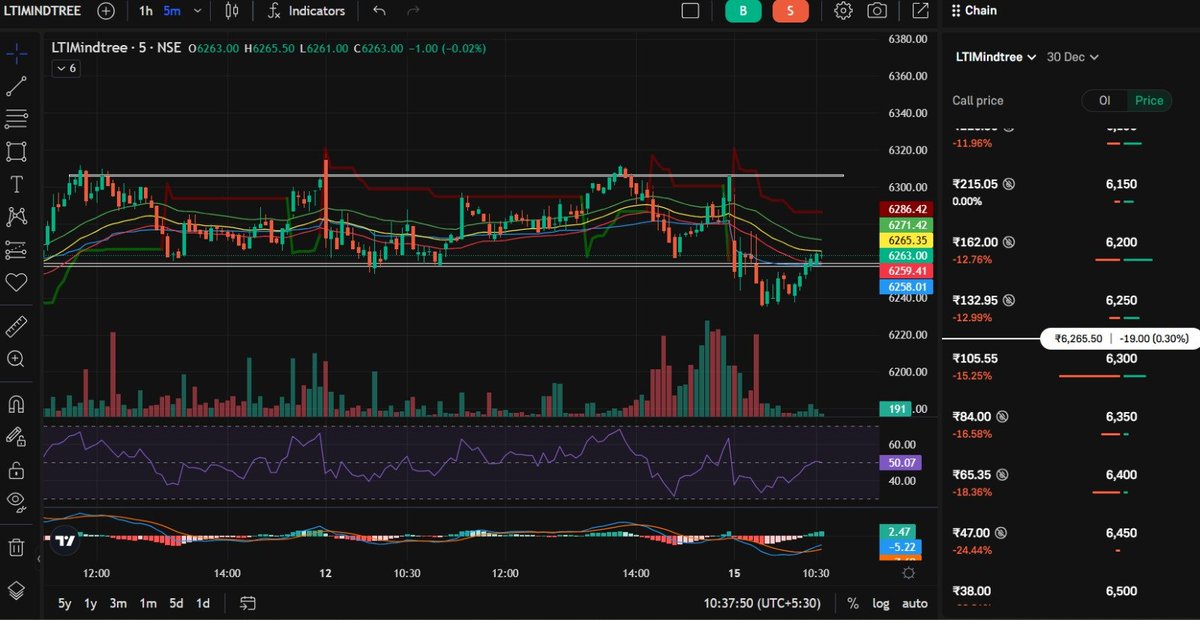Open the Chain panel header

coord(973,11)
